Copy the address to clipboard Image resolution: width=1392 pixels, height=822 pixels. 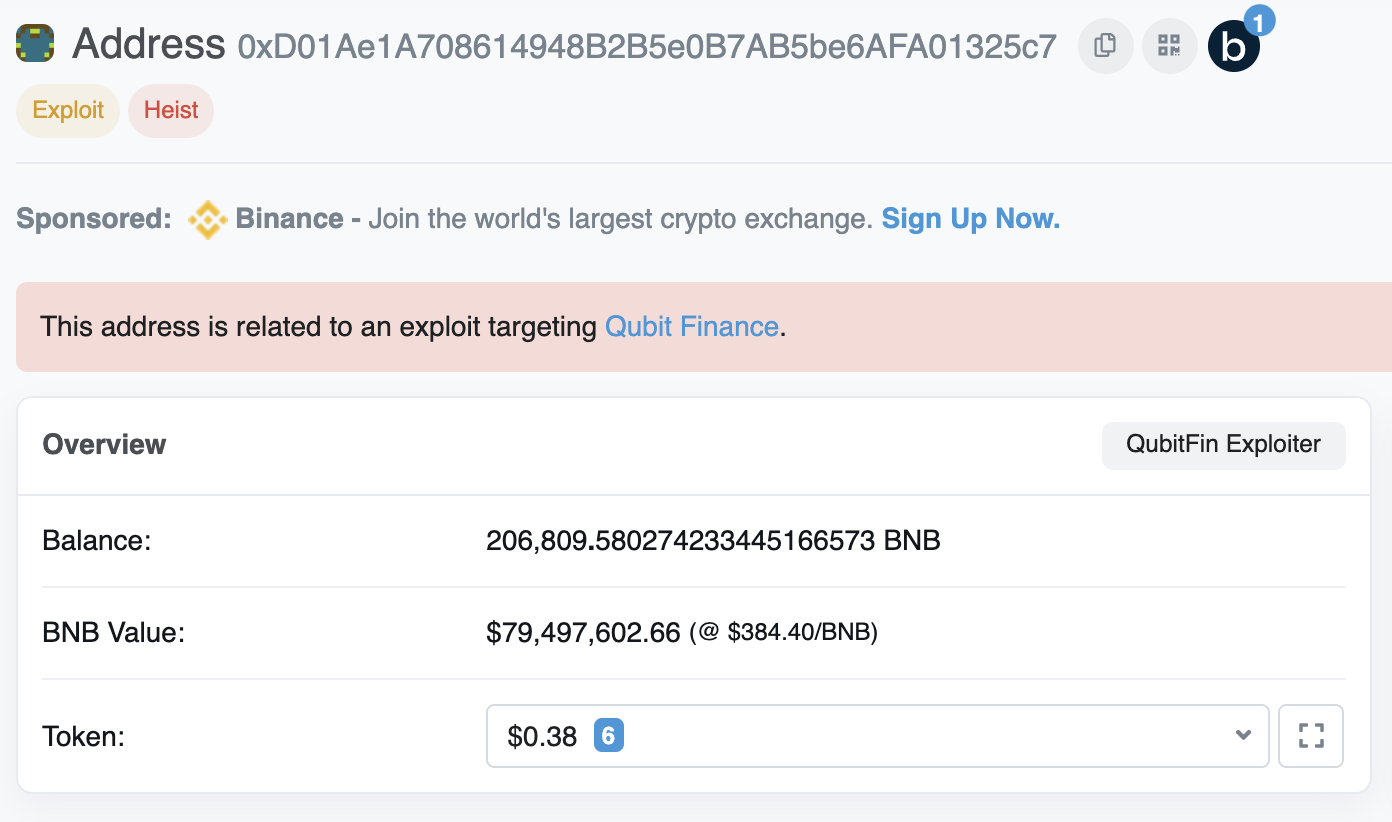pos(1105,46)
